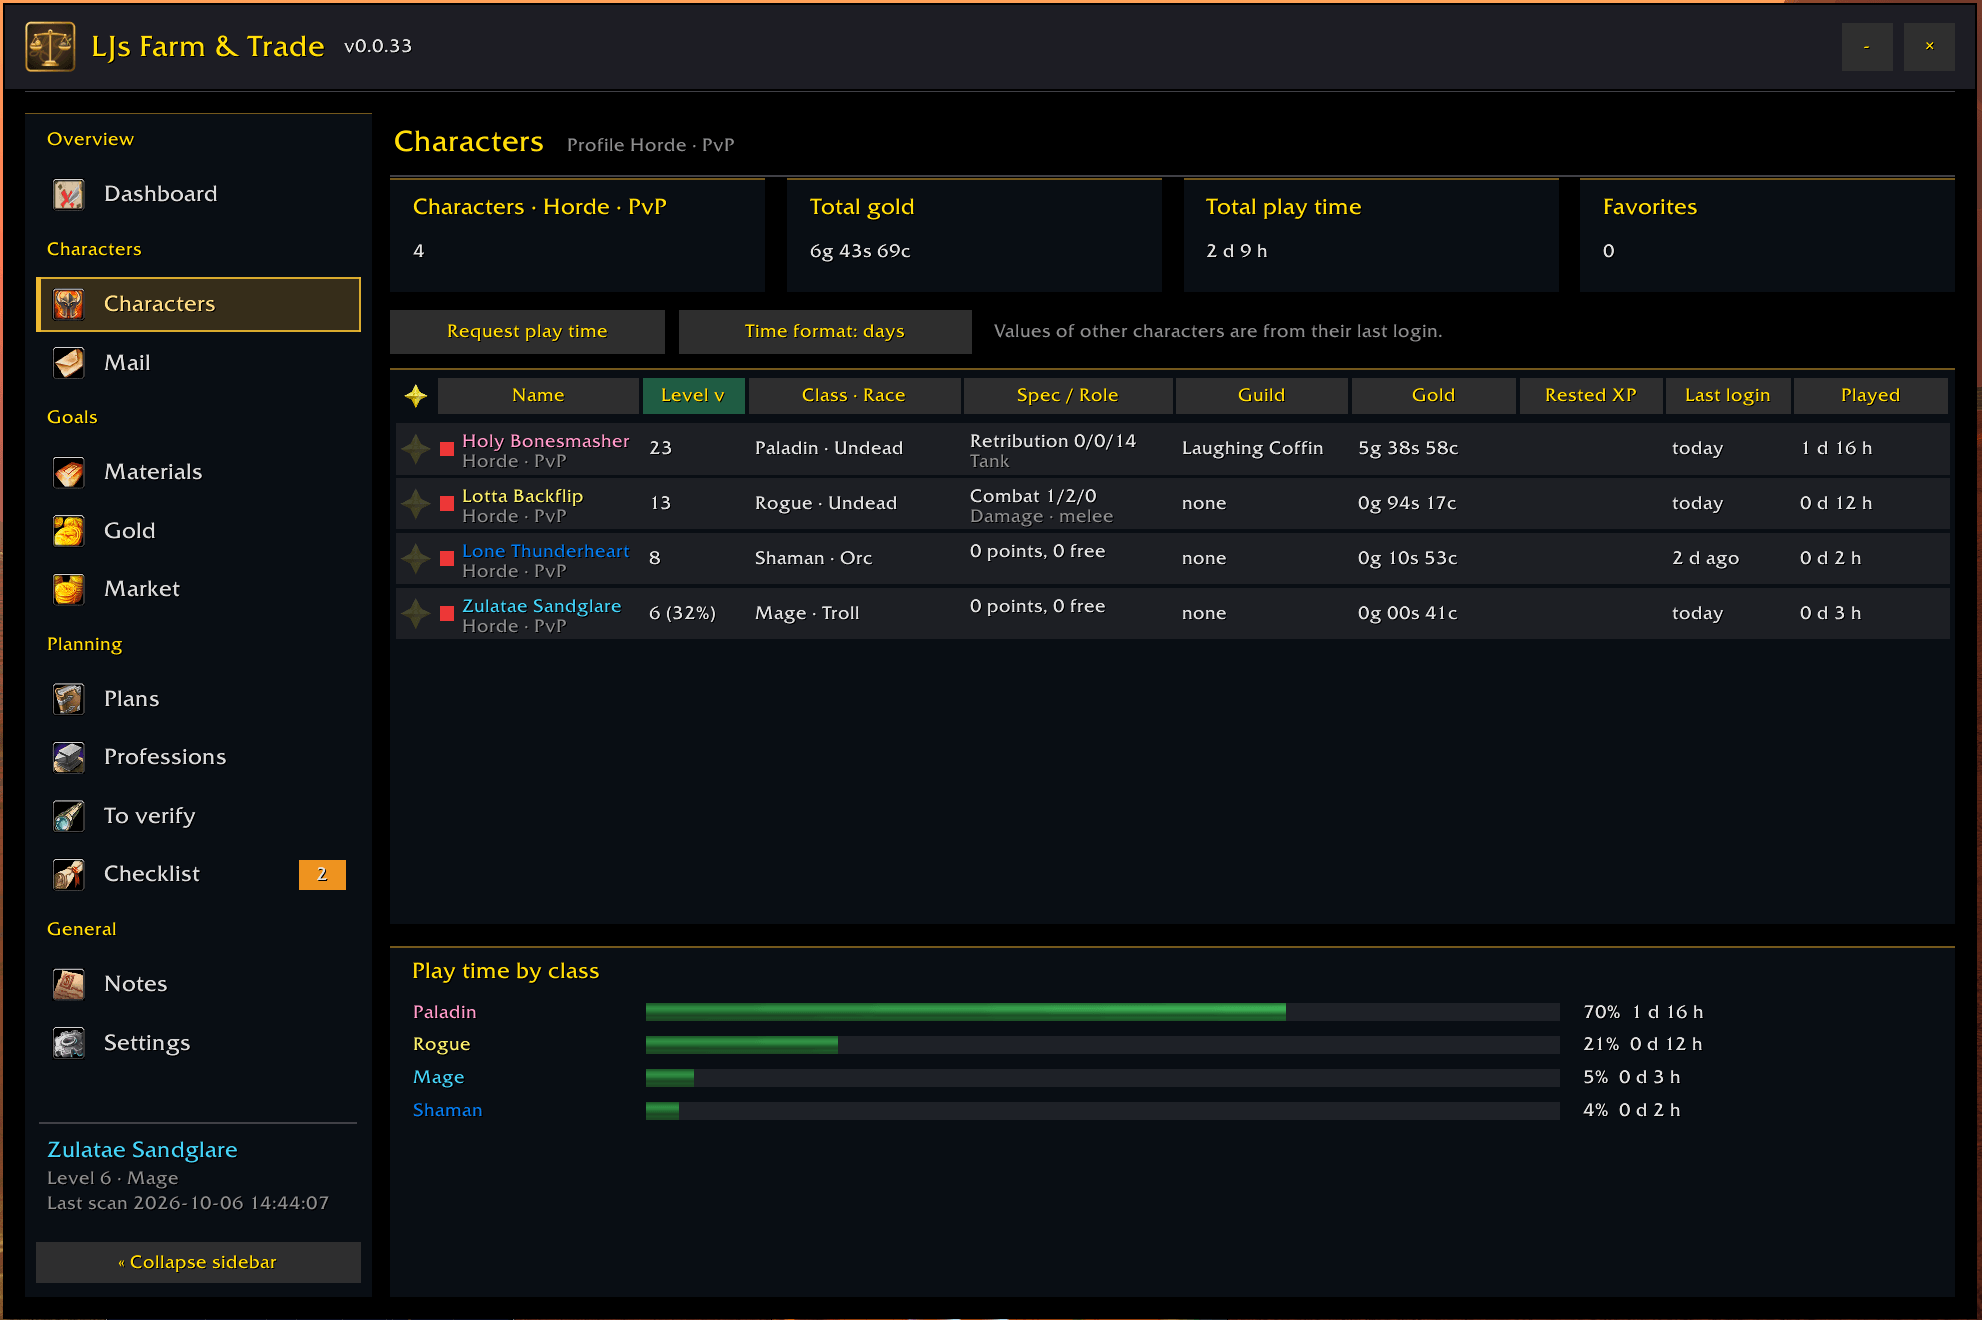Sort table by Name column header

pyautogui.click(x=538, y=396)
